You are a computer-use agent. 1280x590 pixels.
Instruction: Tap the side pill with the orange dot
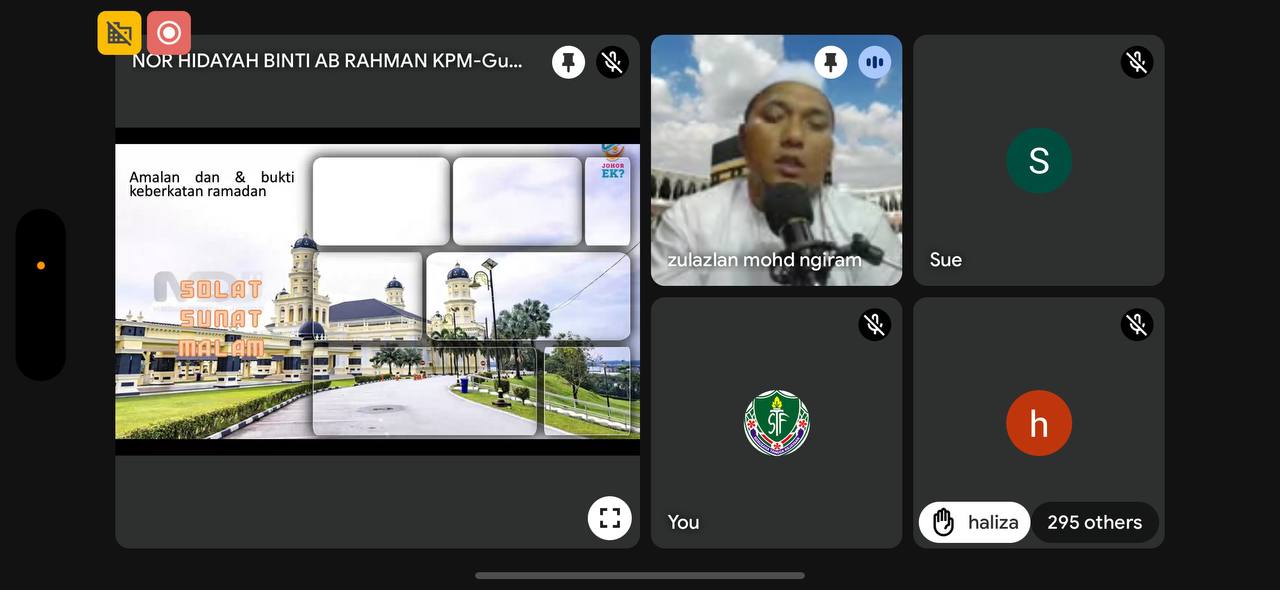point(41,294)
